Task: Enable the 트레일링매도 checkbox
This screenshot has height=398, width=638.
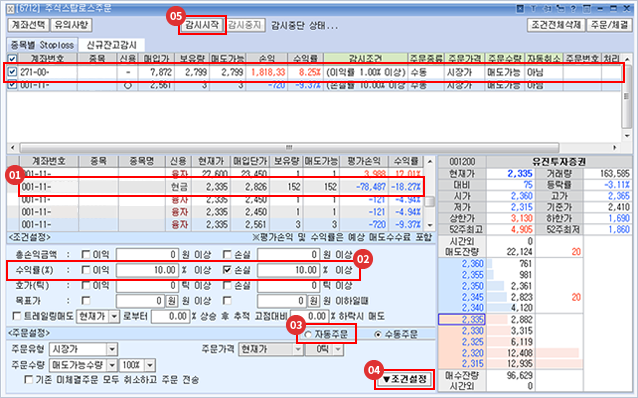Action: click(17, 316)
